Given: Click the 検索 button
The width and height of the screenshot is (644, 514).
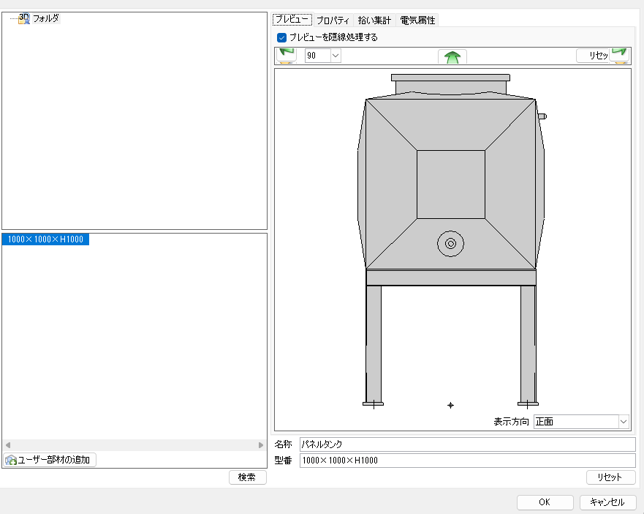Looking at the screenshot, I should click(246, 478).
